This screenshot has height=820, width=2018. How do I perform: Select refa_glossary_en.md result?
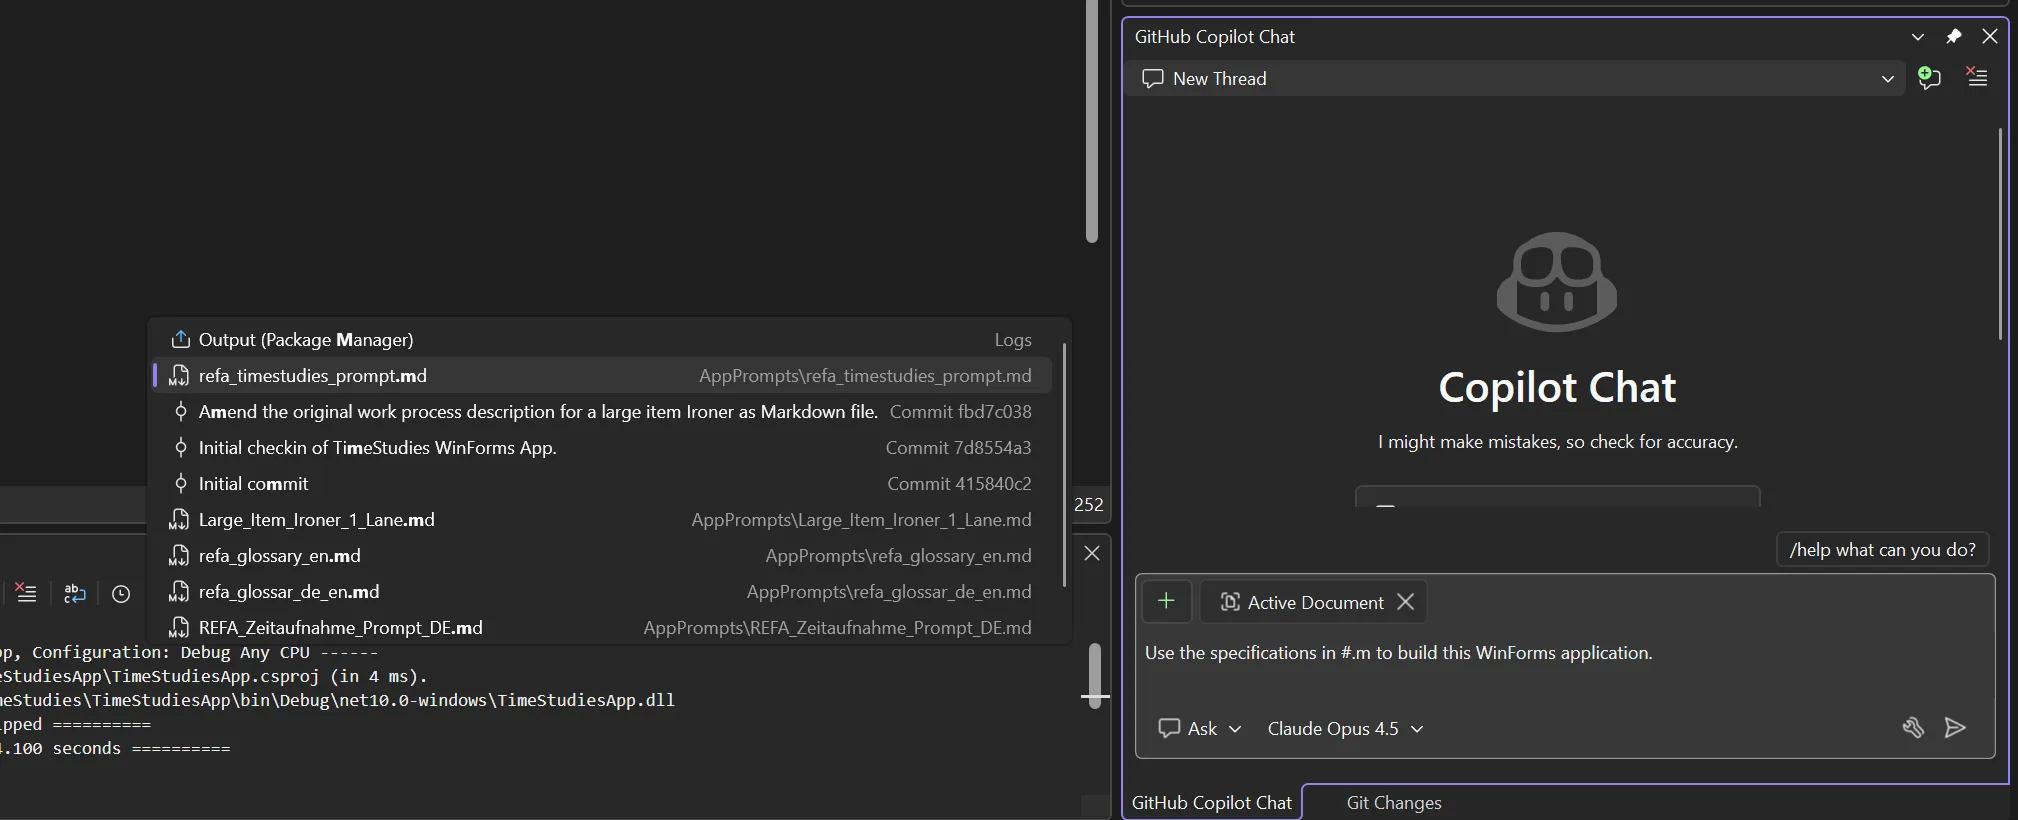(604, 556)
